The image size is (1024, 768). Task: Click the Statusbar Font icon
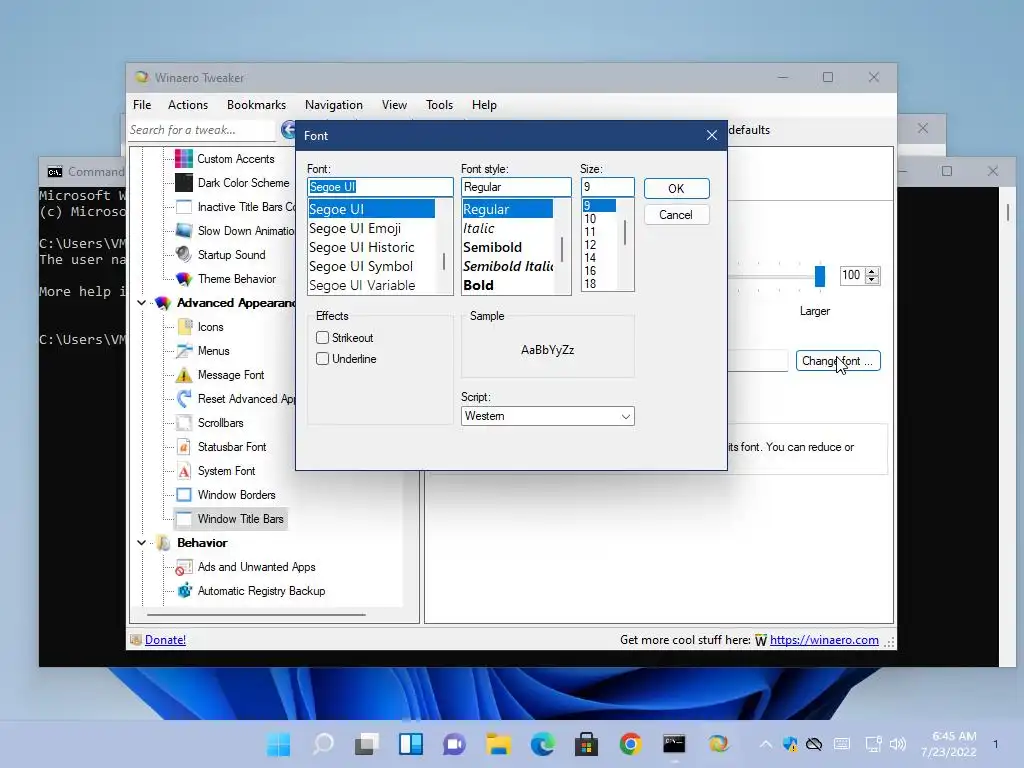pyautogui.click(x=184, y=447)
